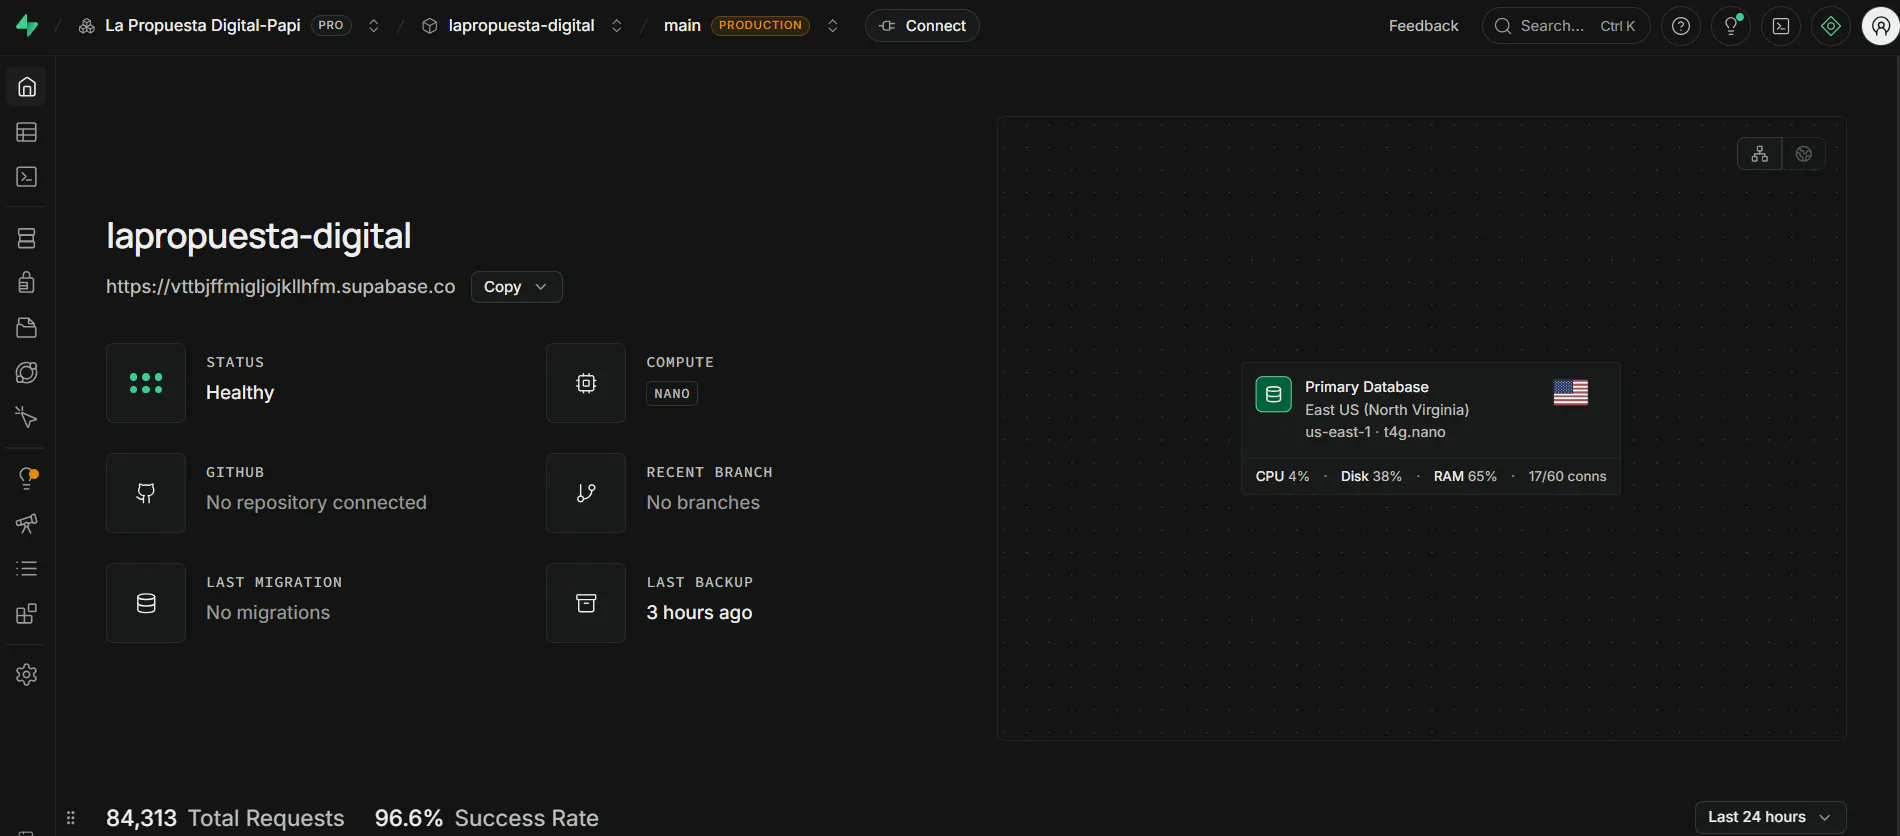The height and width of the screenshot is (836, 1900).
Task: Open Project Settings gear icon
Action: click(27, 674)
